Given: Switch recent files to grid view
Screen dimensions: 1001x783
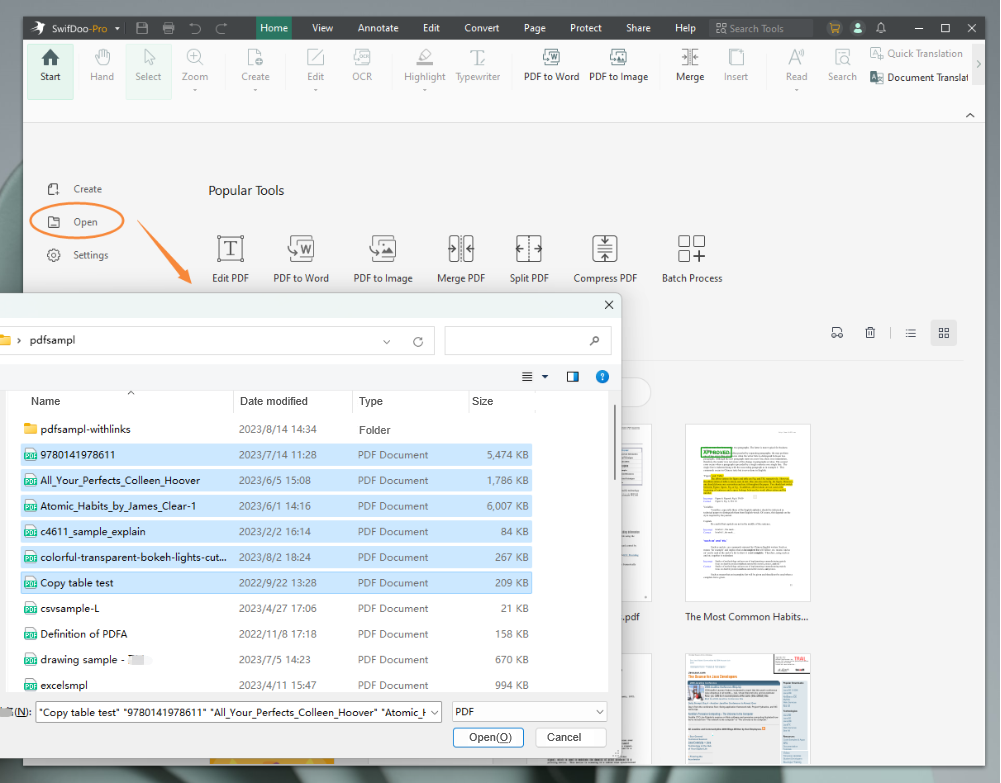Looking at the screenshot, I should (944, 332).
